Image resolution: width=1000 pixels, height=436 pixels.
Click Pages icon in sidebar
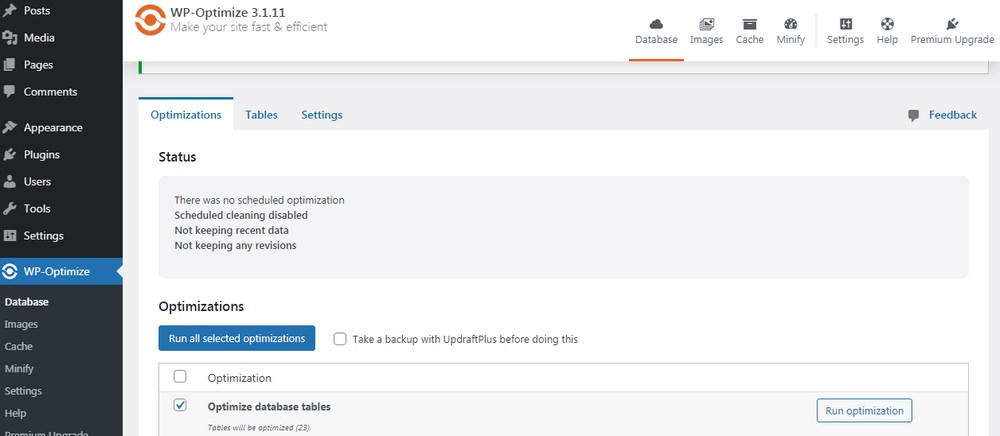tap(10, 64)
